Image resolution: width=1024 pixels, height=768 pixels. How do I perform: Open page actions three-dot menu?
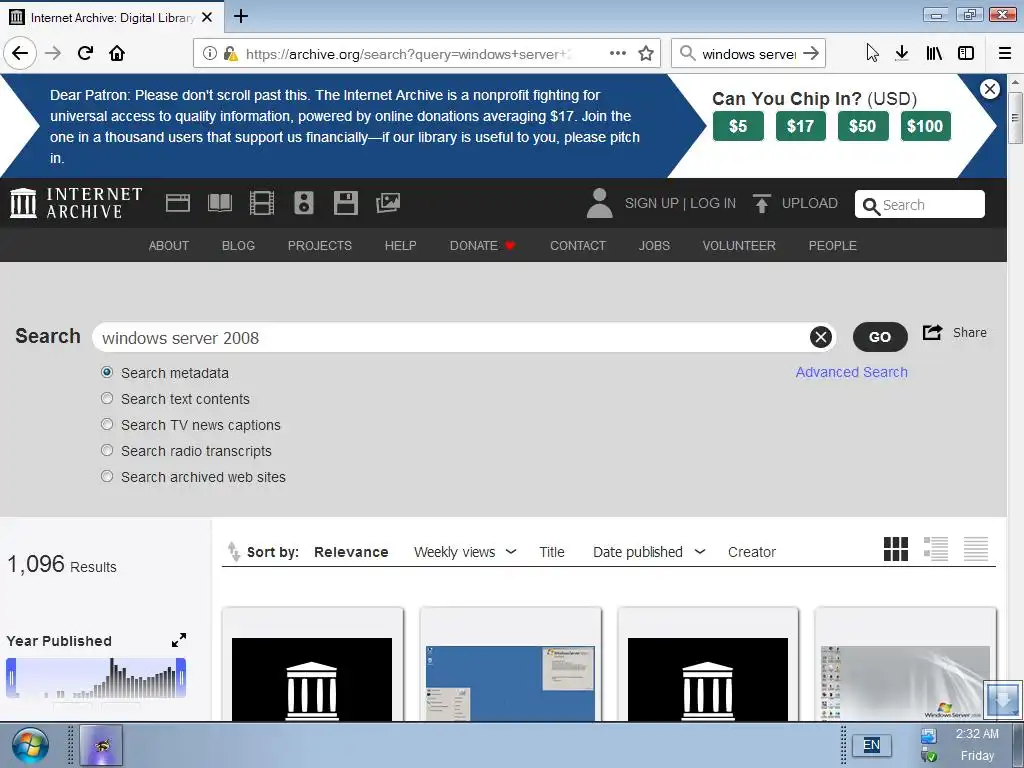tap(618, 54)
